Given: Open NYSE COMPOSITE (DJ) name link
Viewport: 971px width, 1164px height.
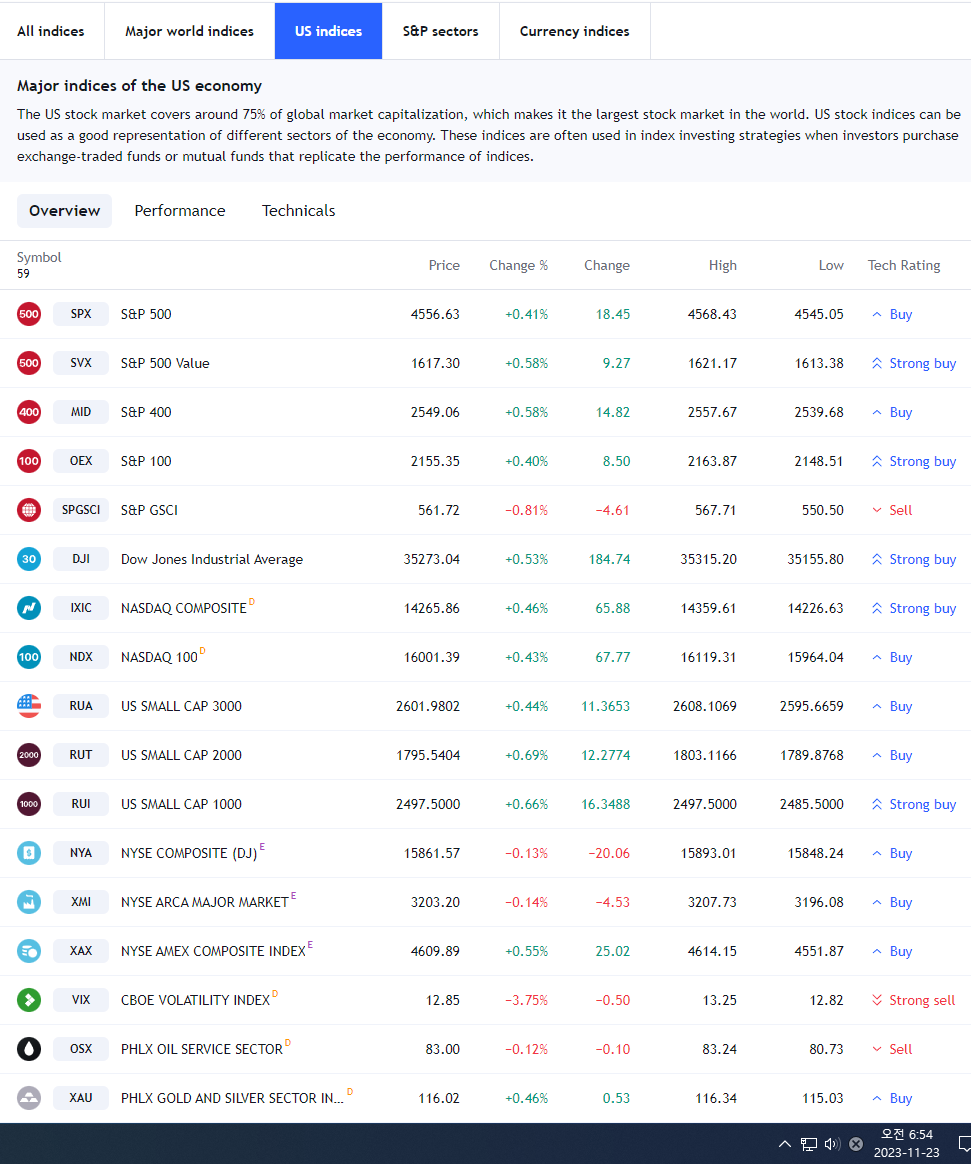Looking at the screenshot, I should pyautogui.click(x=189, y=853).
